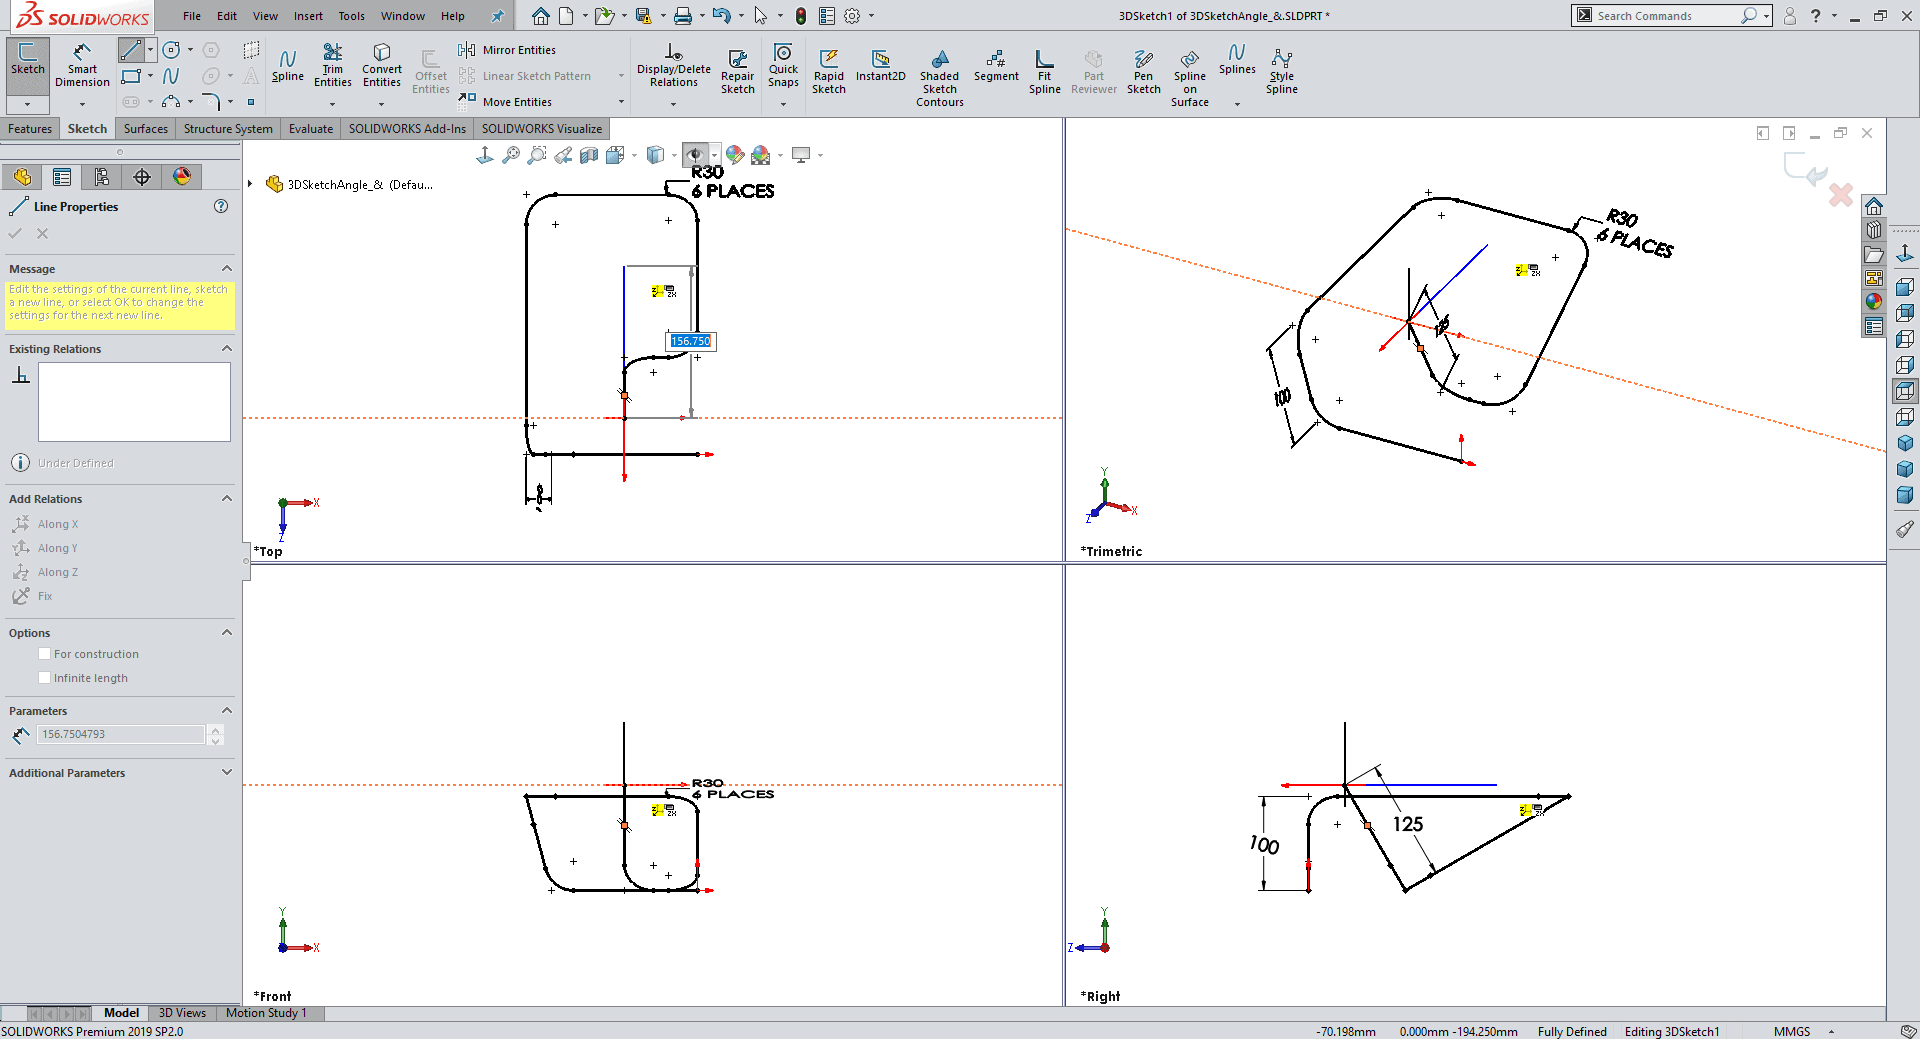
Task: Toggle Hide/Show Items eye icon
Action: 694,155
